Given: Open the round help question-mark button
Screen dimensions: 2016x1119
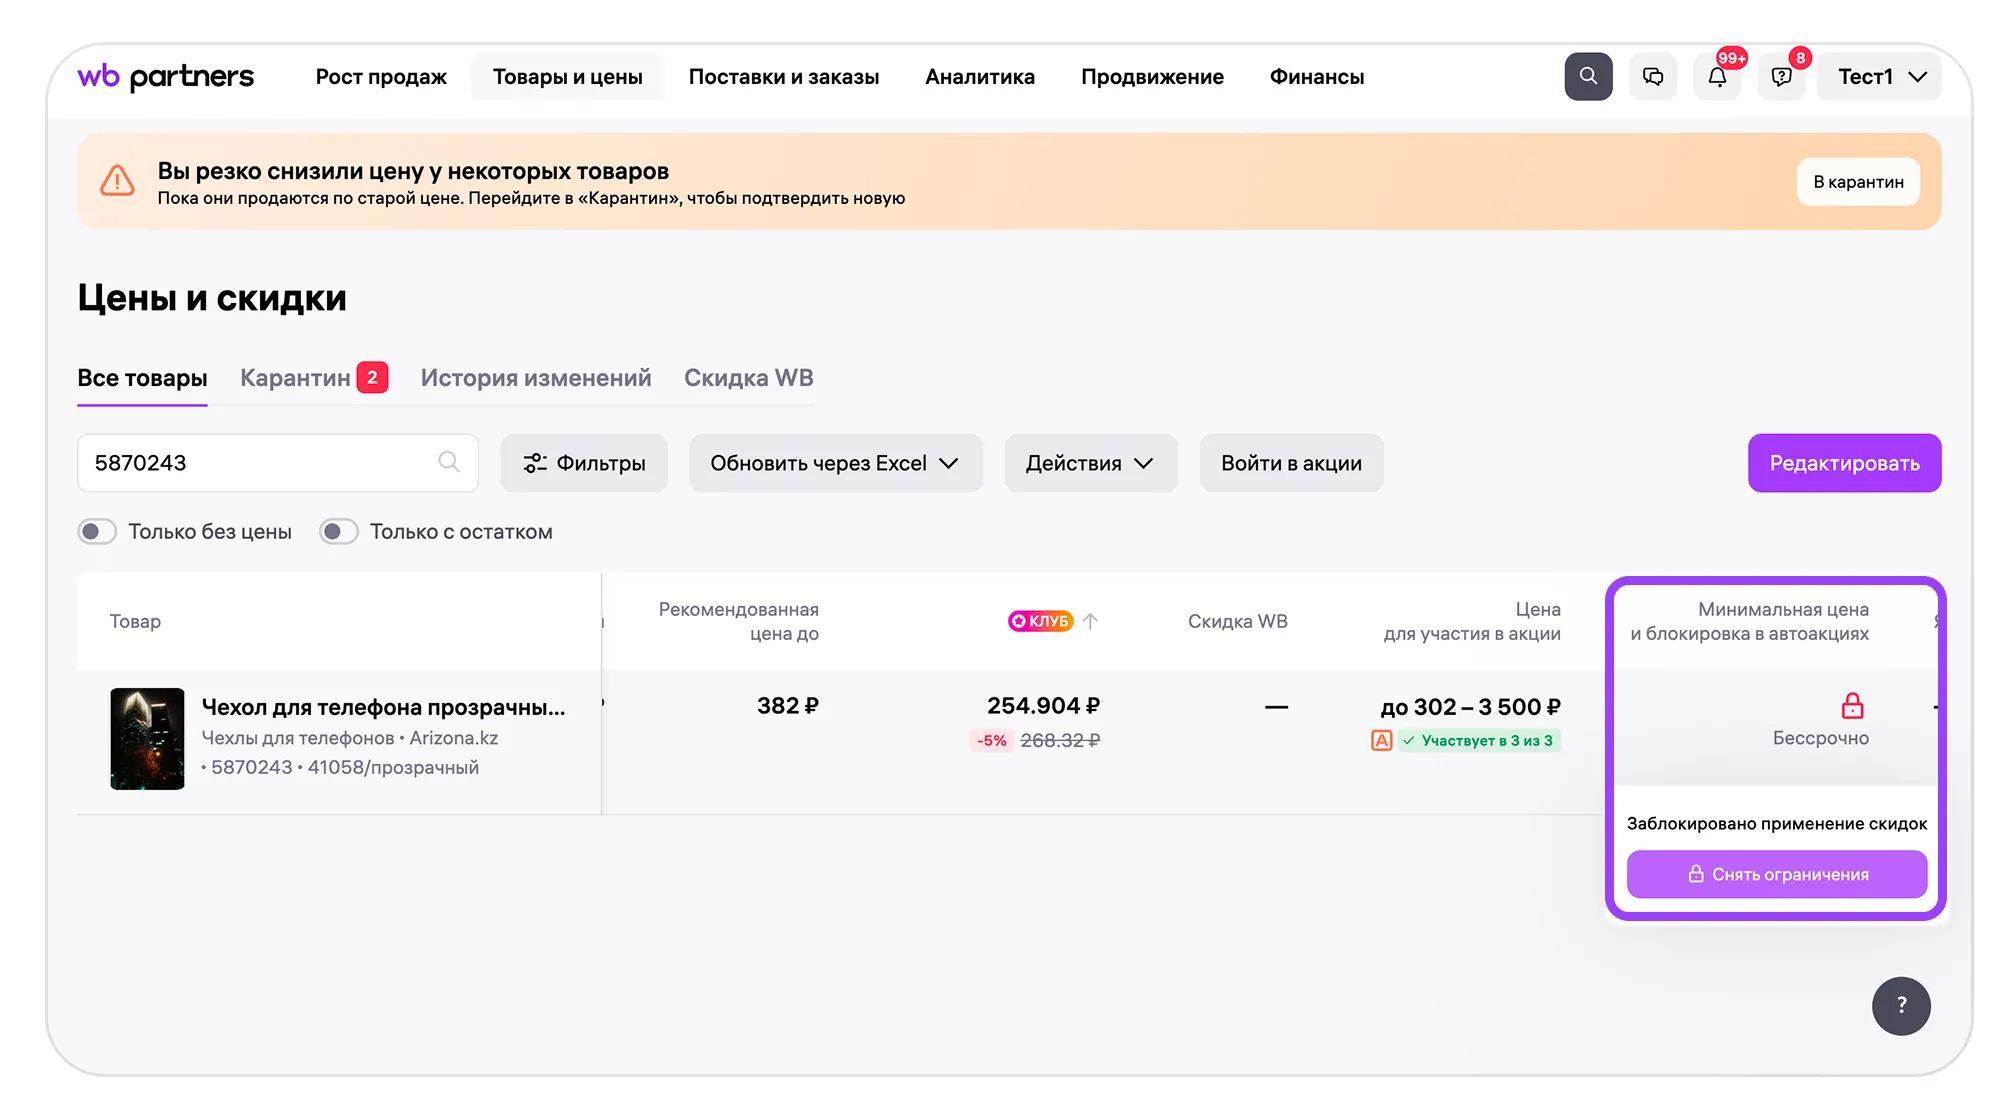Looking at the screenshot, I should click(x=1901, y=1005).
